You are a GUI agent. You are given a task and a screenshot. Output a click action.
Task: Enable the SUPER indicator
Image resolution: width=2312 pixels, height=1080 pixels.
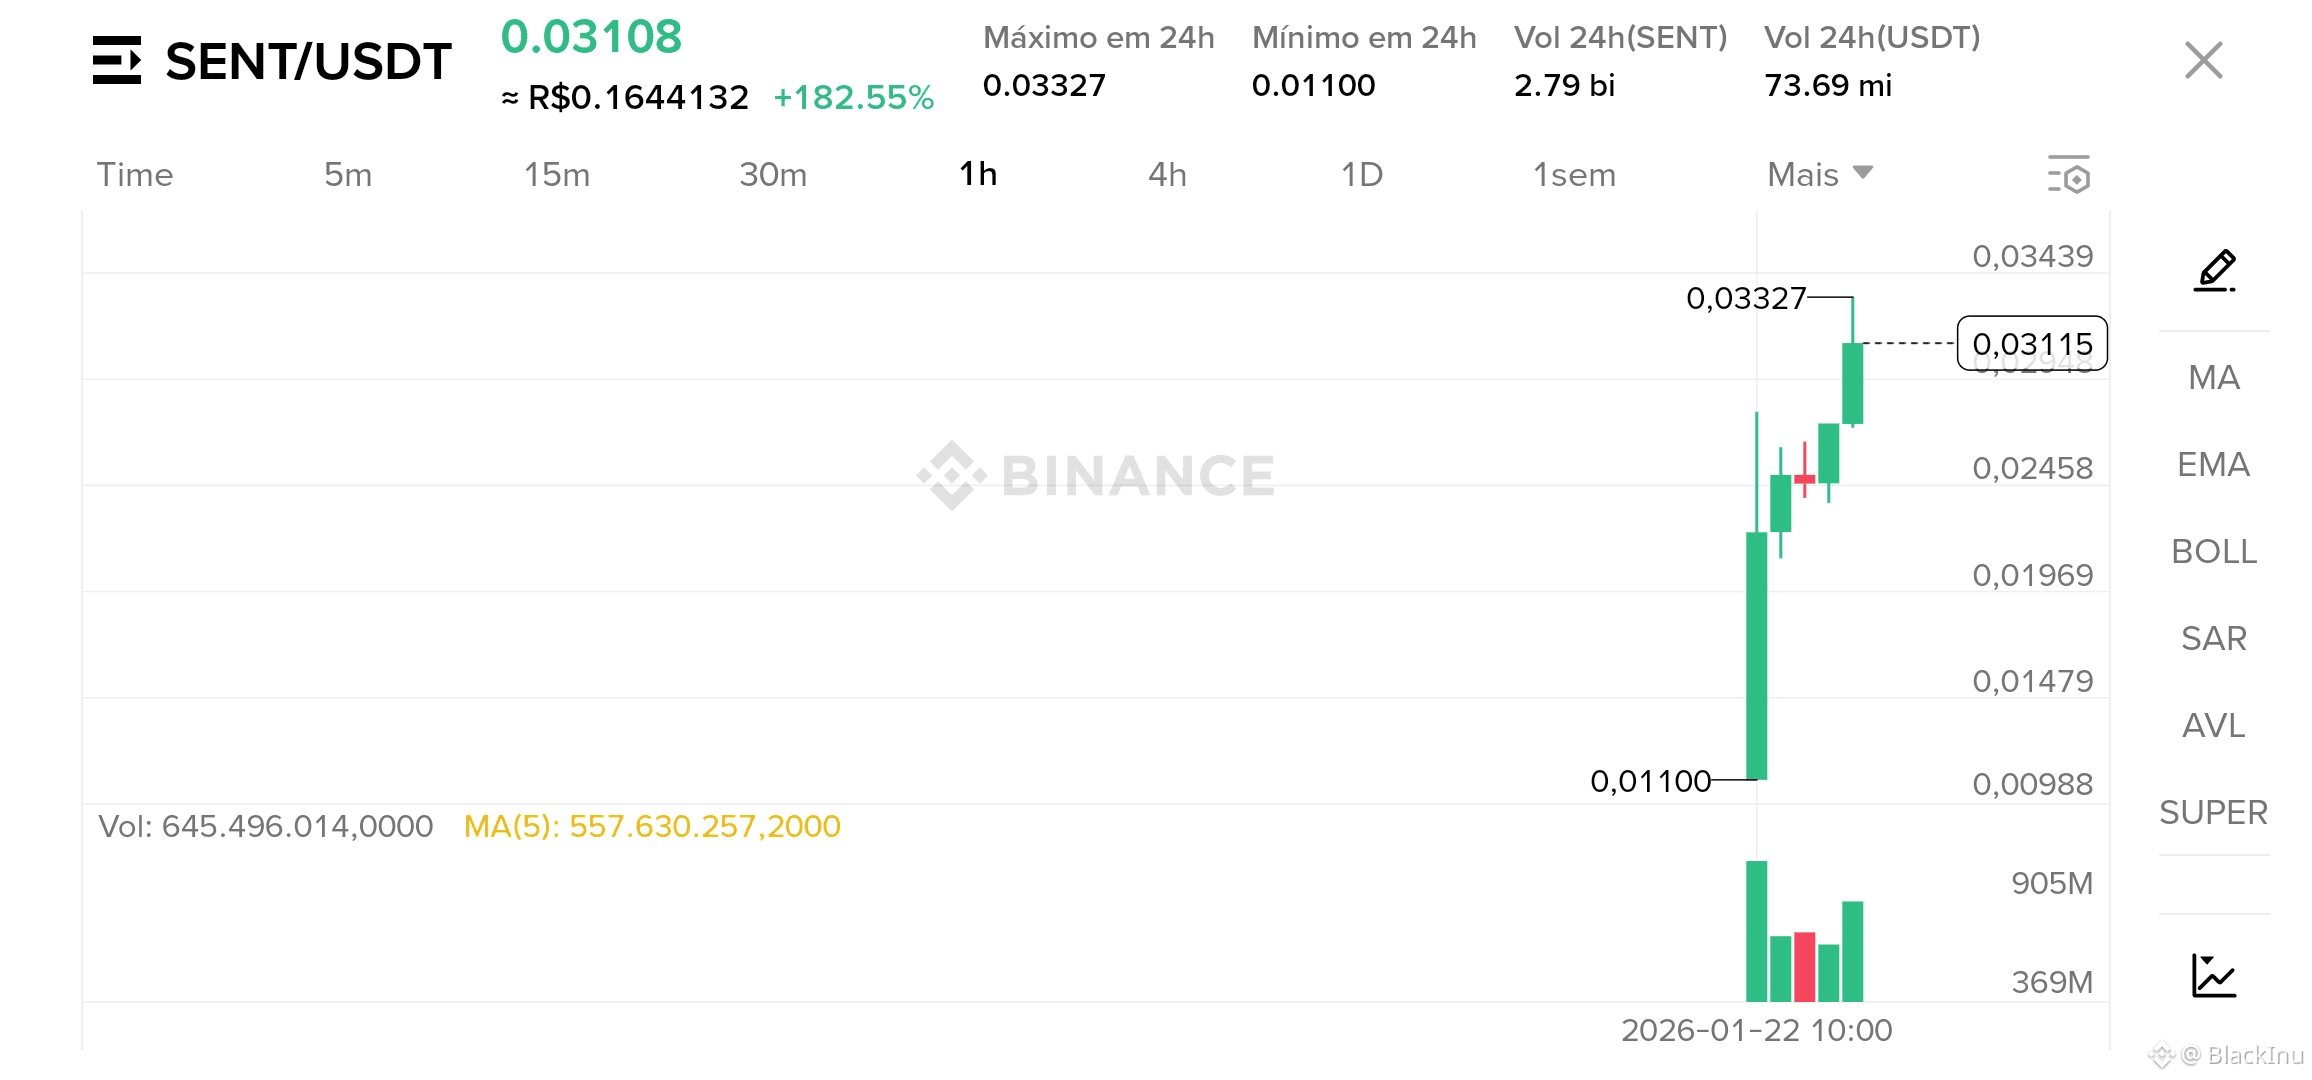2214,812
